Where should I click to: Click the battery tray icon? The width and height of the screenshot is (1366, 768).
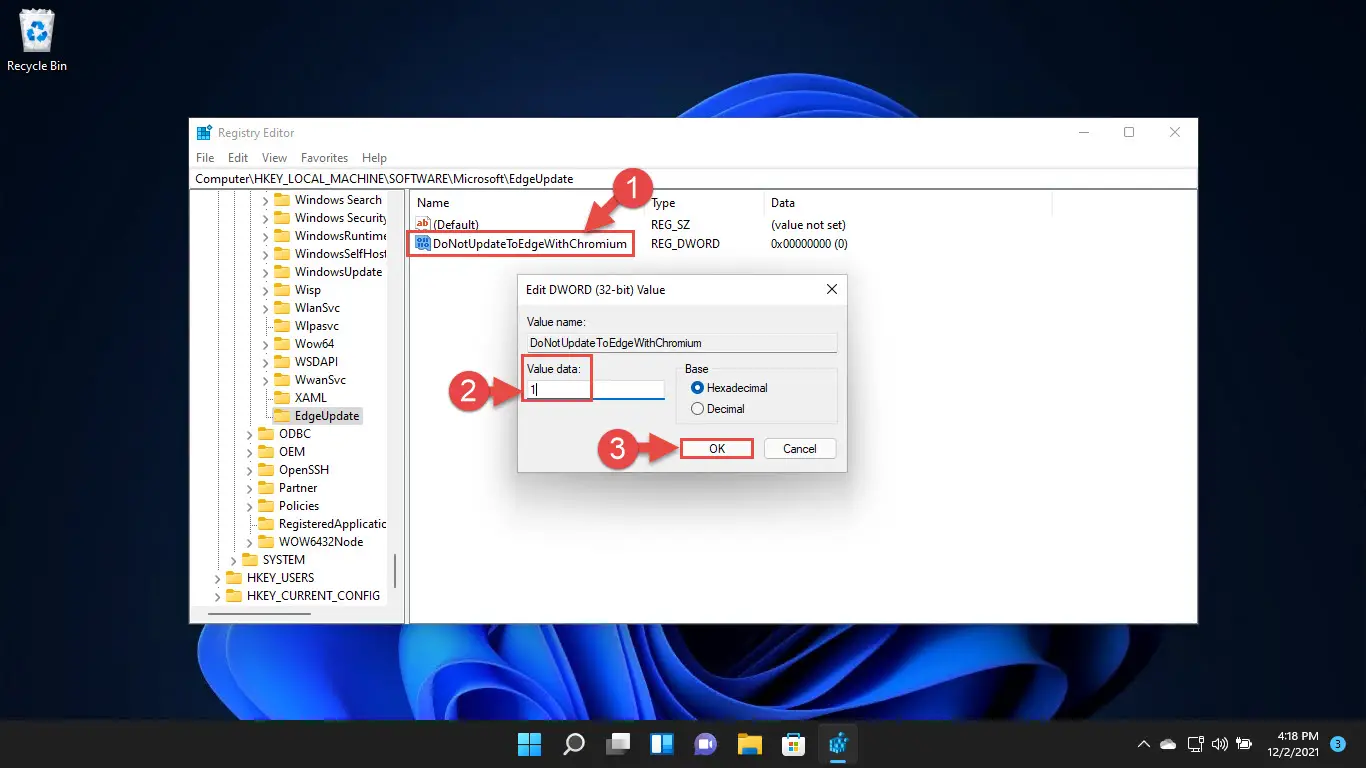[1244, 744]
